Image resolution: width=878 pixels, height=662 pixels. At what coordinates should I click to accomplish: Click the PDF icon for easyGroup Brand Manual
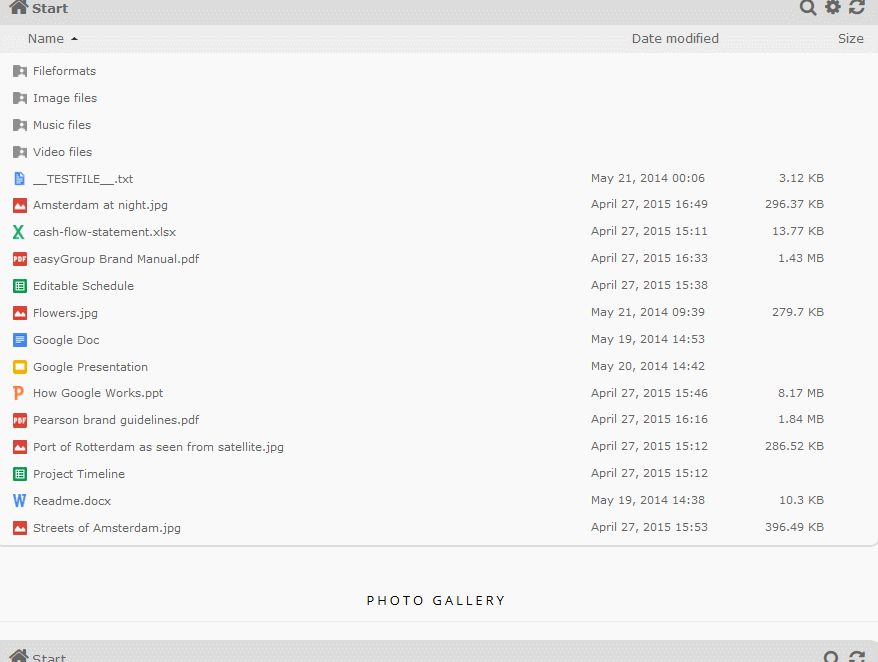pyautogui.click(x=20, y=259)
